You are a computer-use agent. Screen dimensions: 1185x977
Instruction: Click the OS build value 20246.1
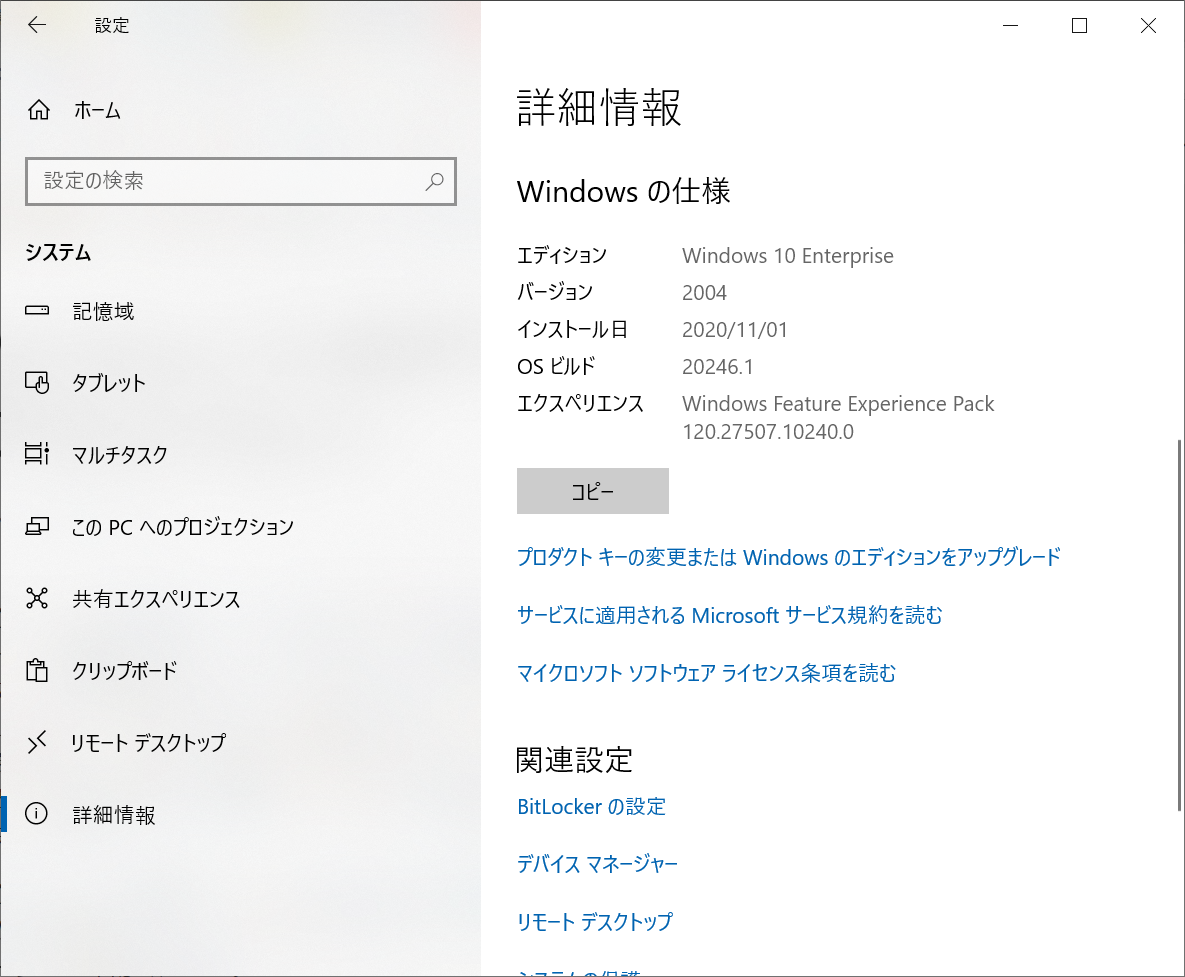(717, 366)
